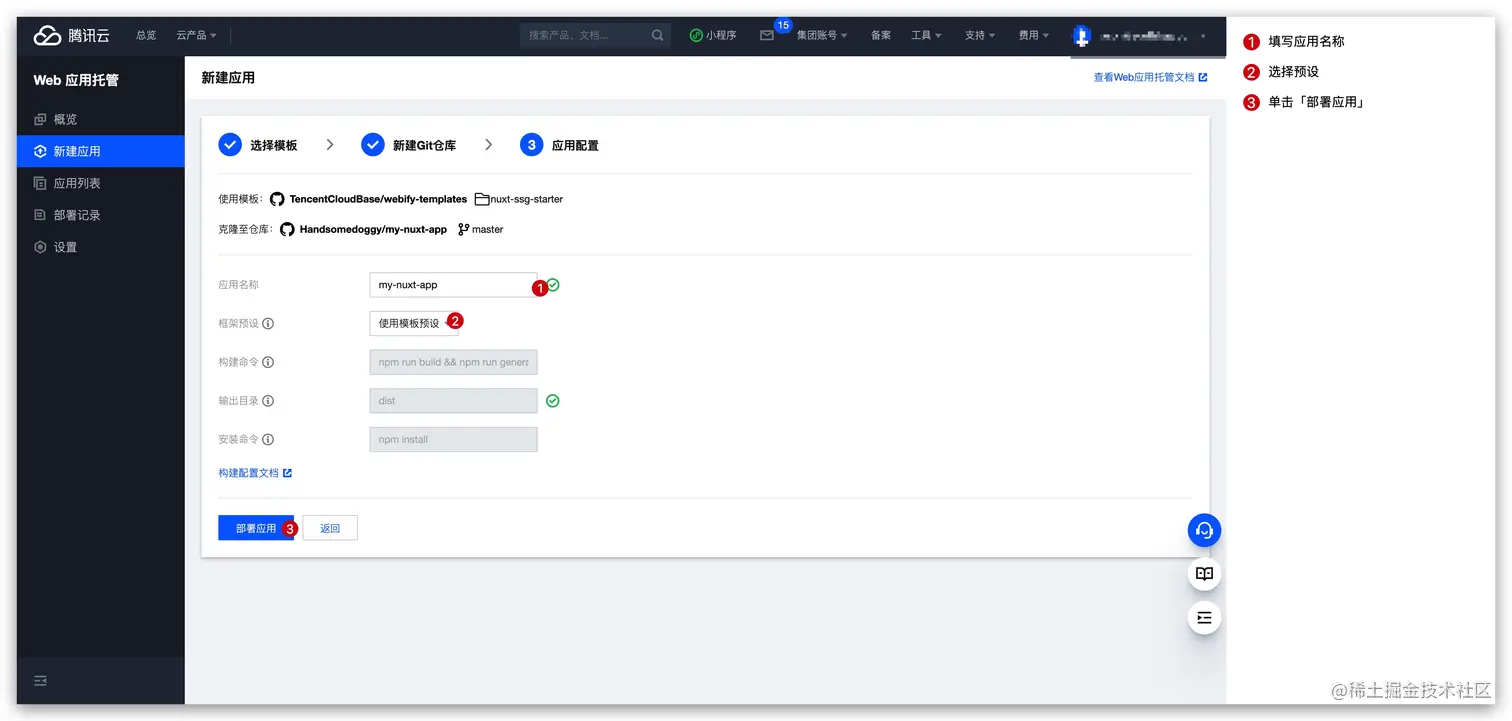Open the mail messages icon
Image resolution: width=1512 pixels, height=721 pixels.
coord(767,35)
